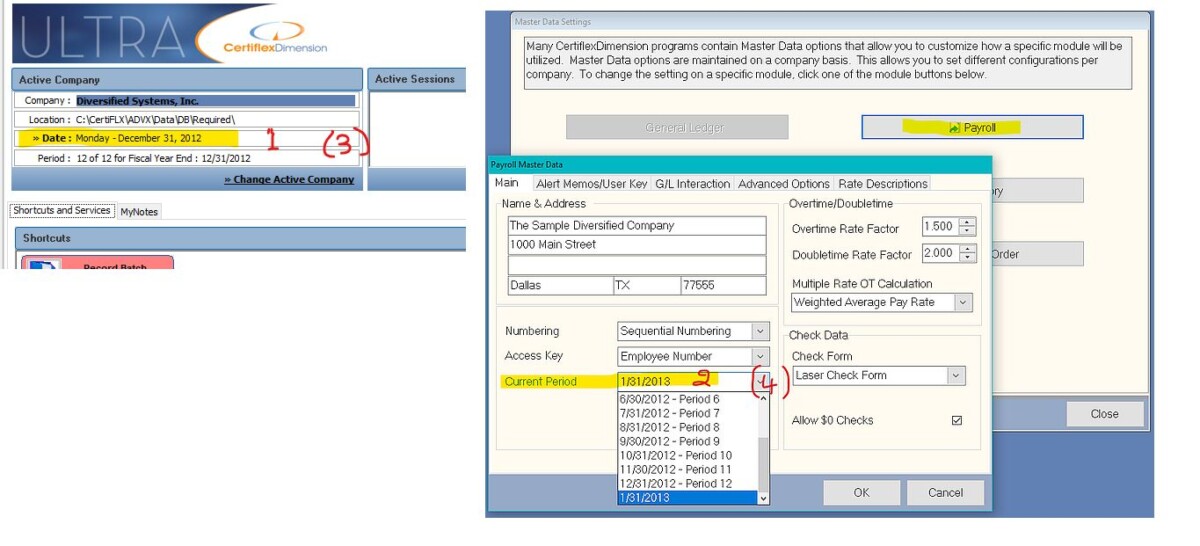This screenshot has height=546, width=1200.
Task: Switch to the MyNotes tab
Action: point(139,212)
